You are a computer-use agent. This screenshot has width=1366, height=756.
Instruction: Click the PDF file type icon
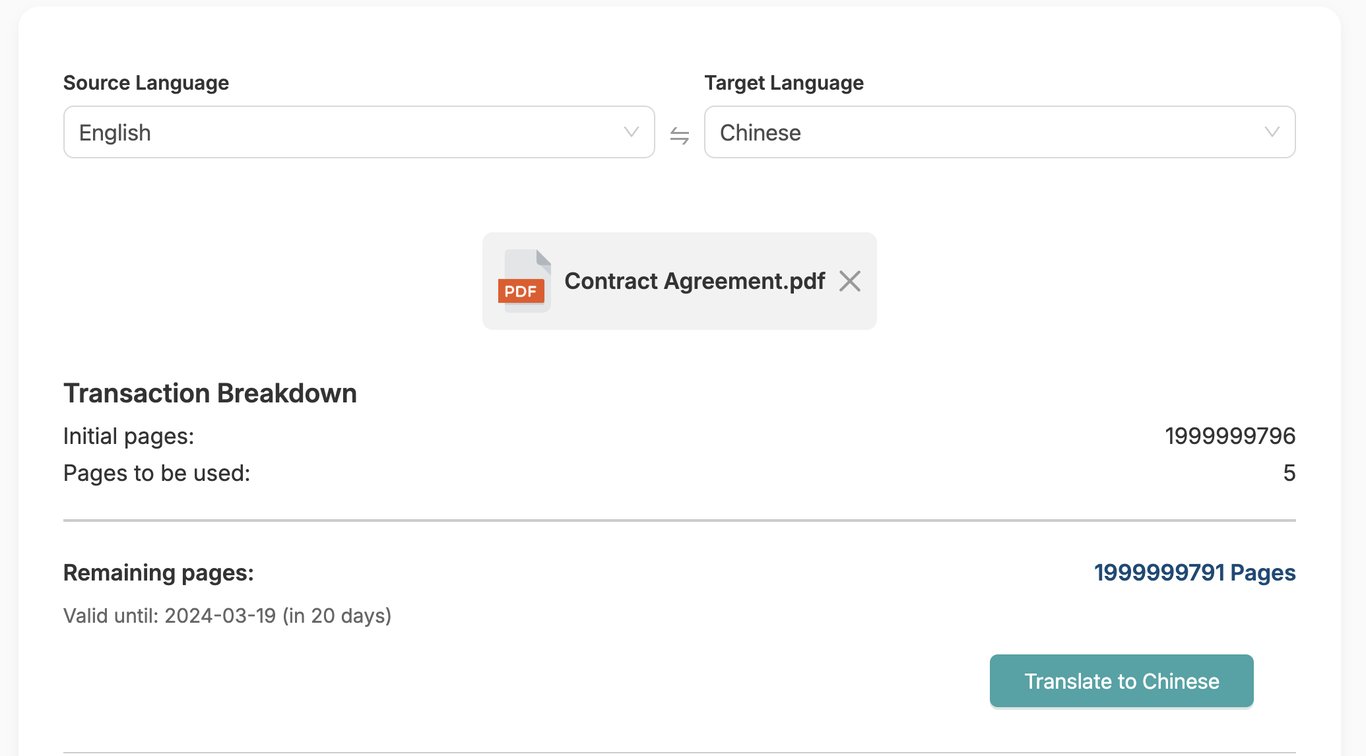(524, 281)
